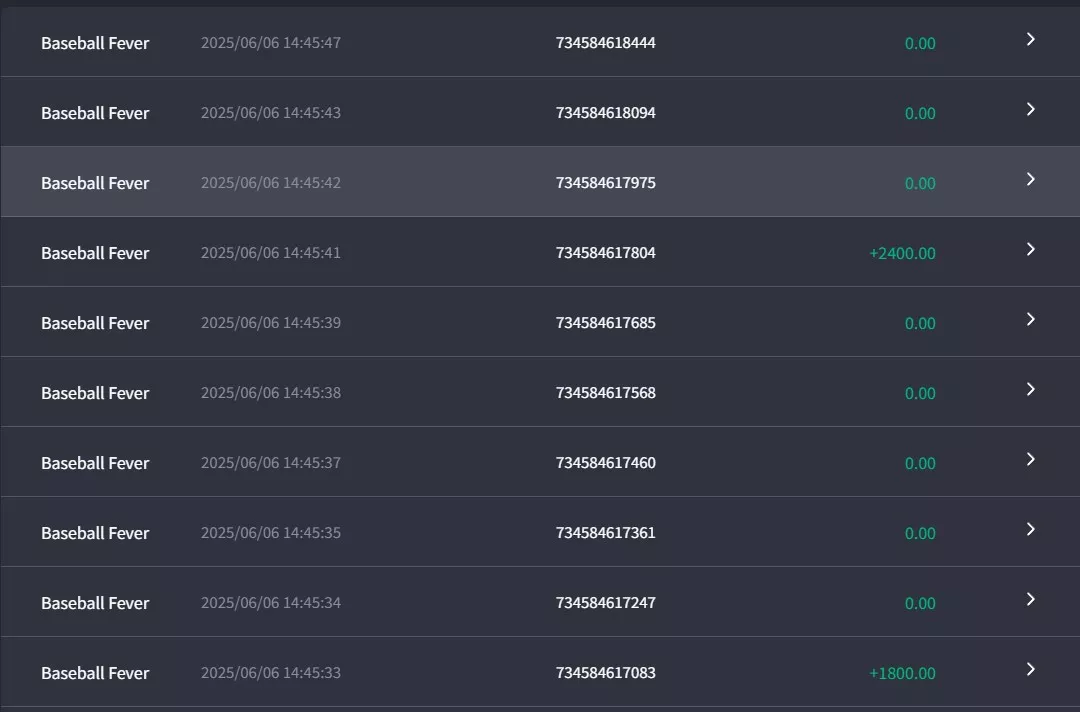Open chevron for record 734584618094
The image size is (1080, 712).
pos(1030,109)
